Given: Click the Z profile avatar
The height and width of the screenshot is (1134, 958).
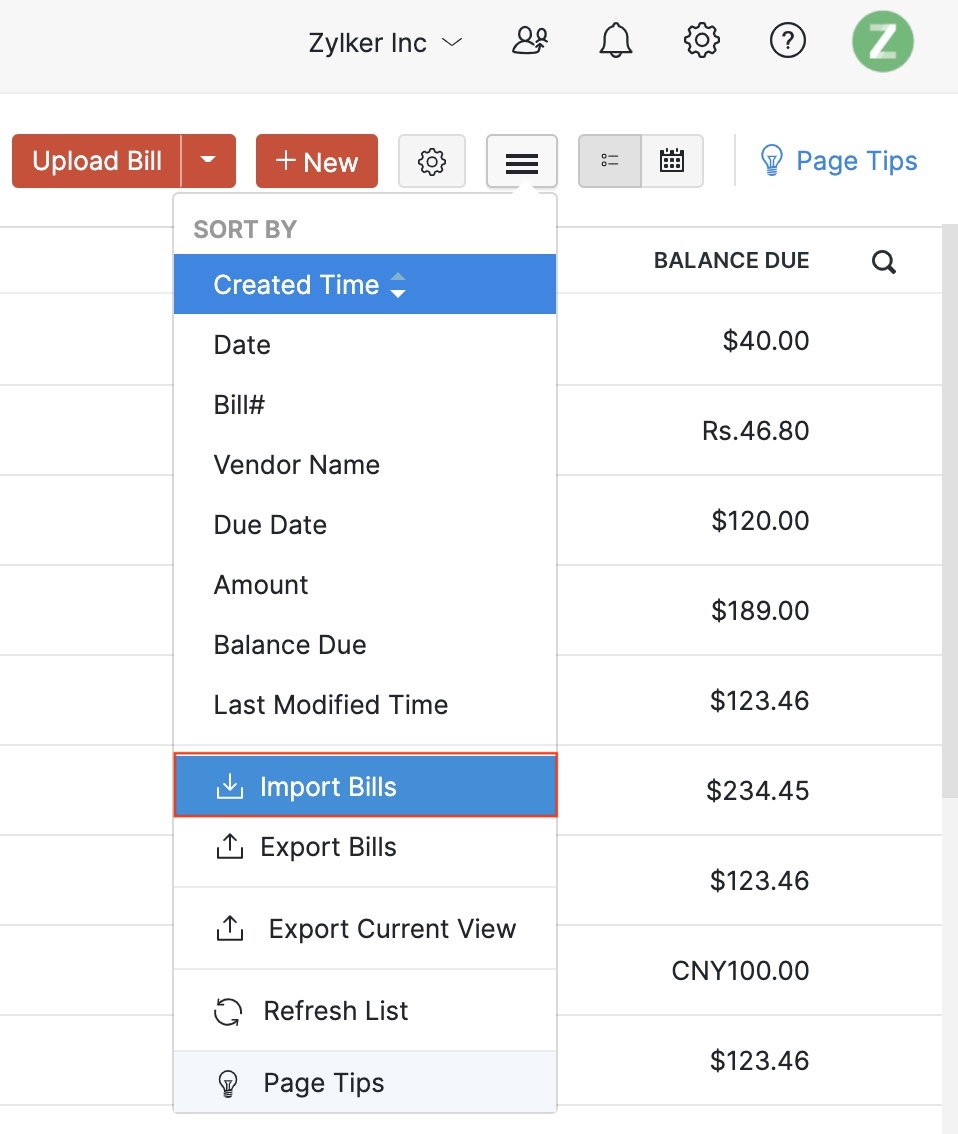Looking at the screenshot, I should [882, 42].
